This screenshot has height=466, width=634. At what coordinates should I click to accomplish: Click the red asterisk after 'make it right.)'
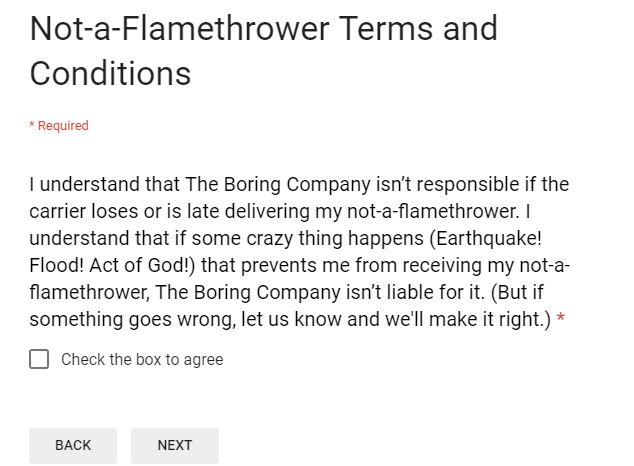pyautogui.click(x=560, y=318)
